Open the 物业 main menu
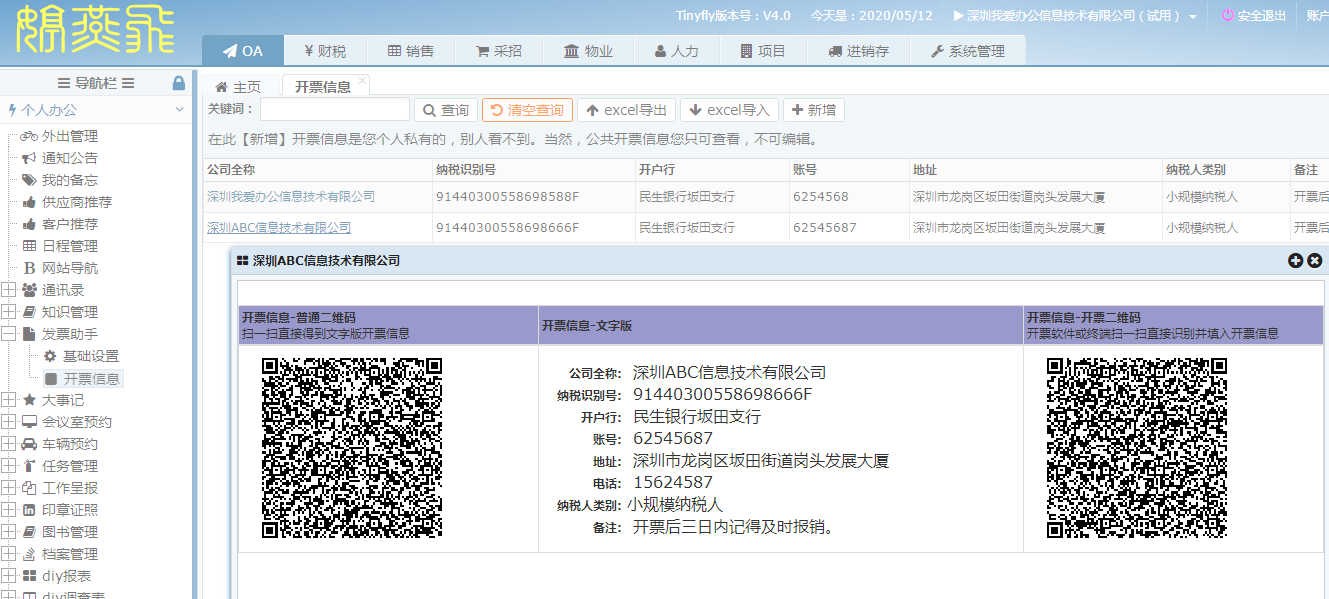Image resolution: width=1329 pixels, height=599 pixels. pos(588,51)
